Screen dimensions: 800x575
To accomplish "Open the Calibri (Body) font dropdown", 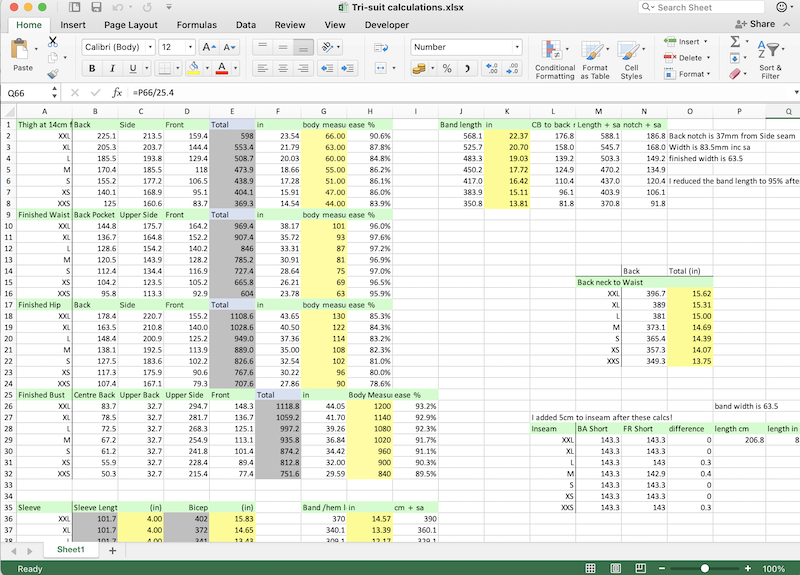I will click(x=150, y=47).
